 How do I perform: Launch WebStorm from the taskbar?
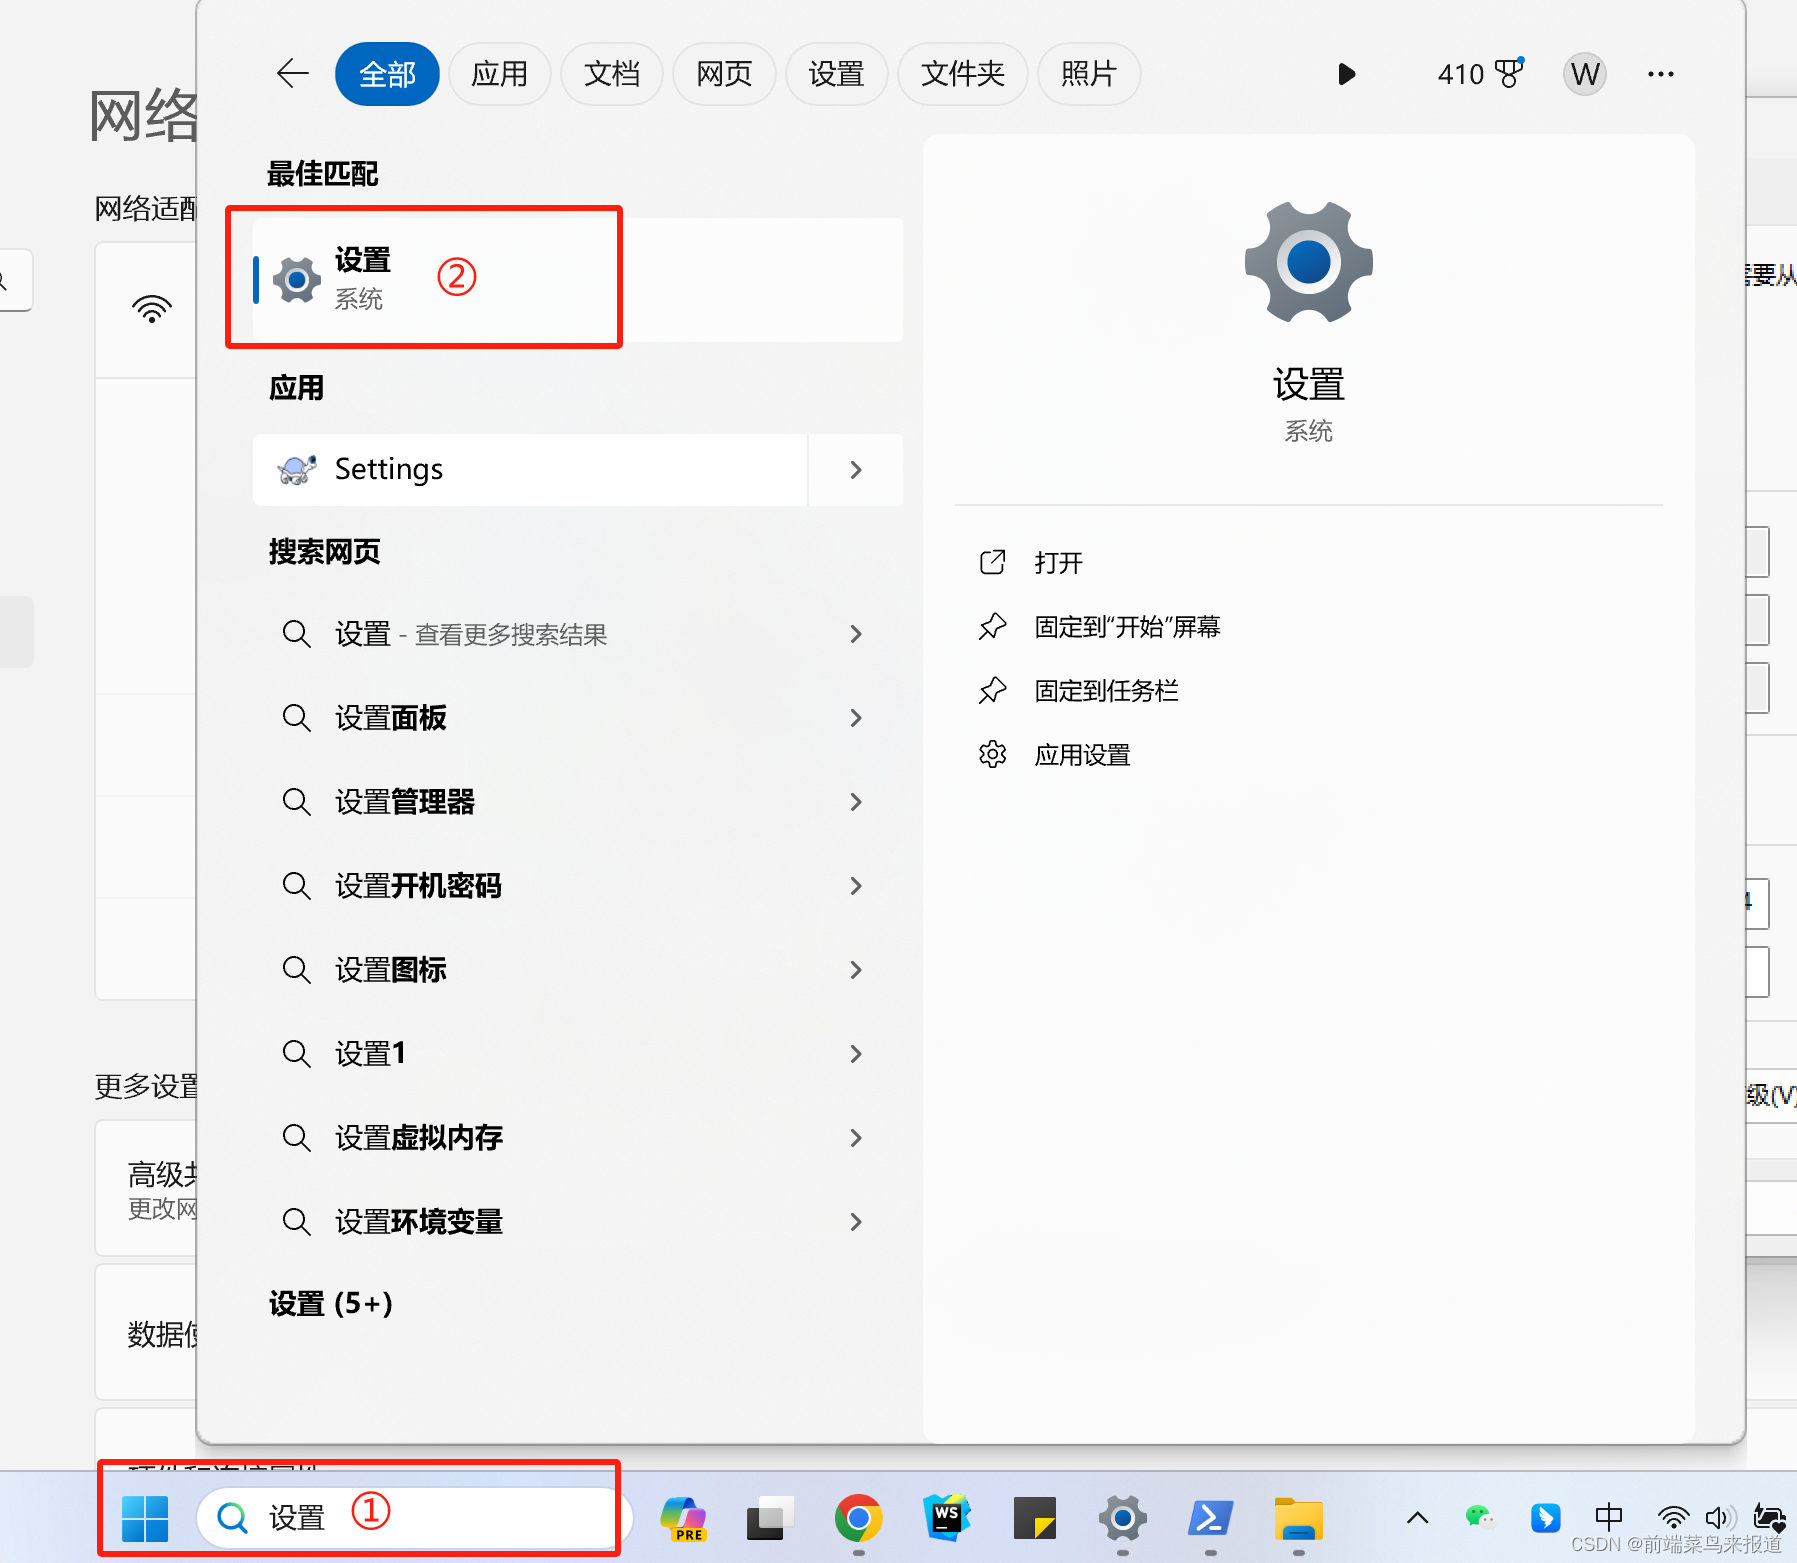point(946,1518)
